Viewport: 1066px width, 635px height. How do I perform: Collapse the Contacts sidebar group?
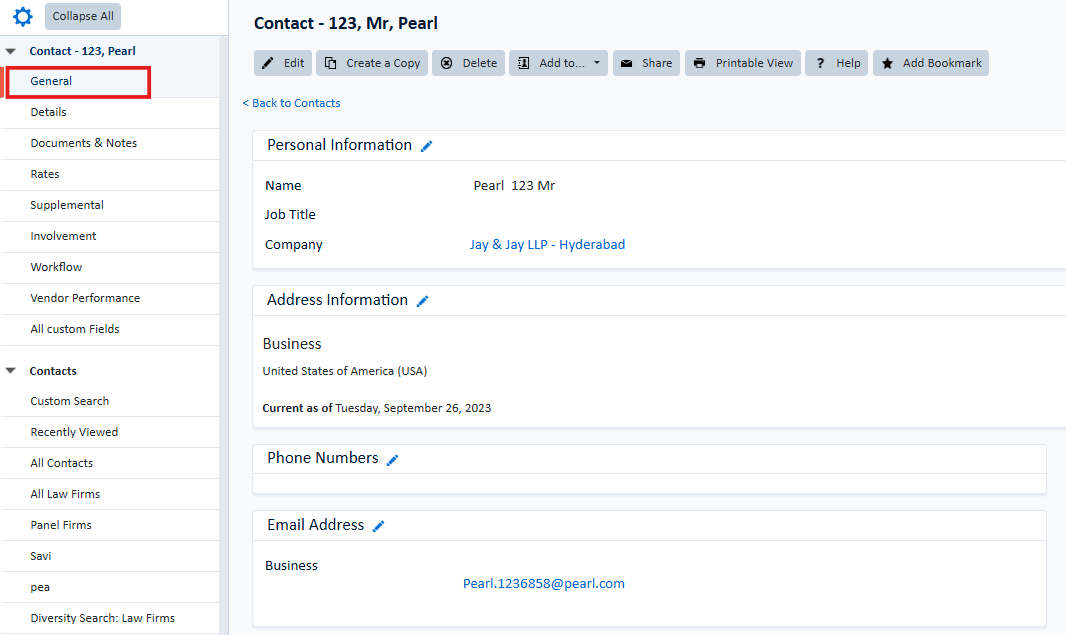(x=11, y=371)
